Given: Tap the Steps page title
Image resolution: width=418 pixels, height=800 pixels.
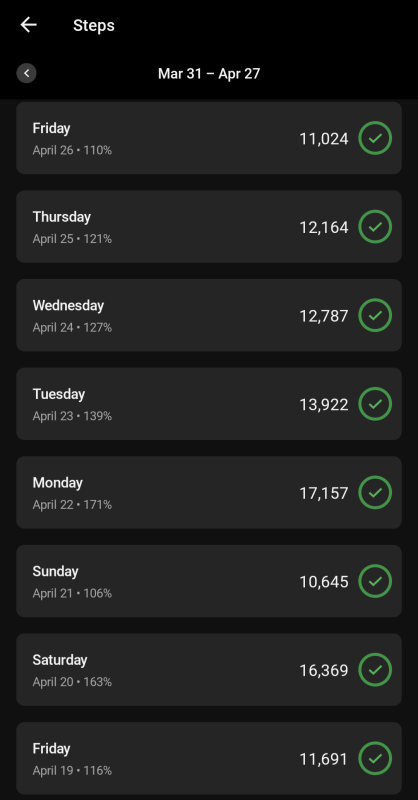Looking at the screenshot, I should [x=93, y=26].
